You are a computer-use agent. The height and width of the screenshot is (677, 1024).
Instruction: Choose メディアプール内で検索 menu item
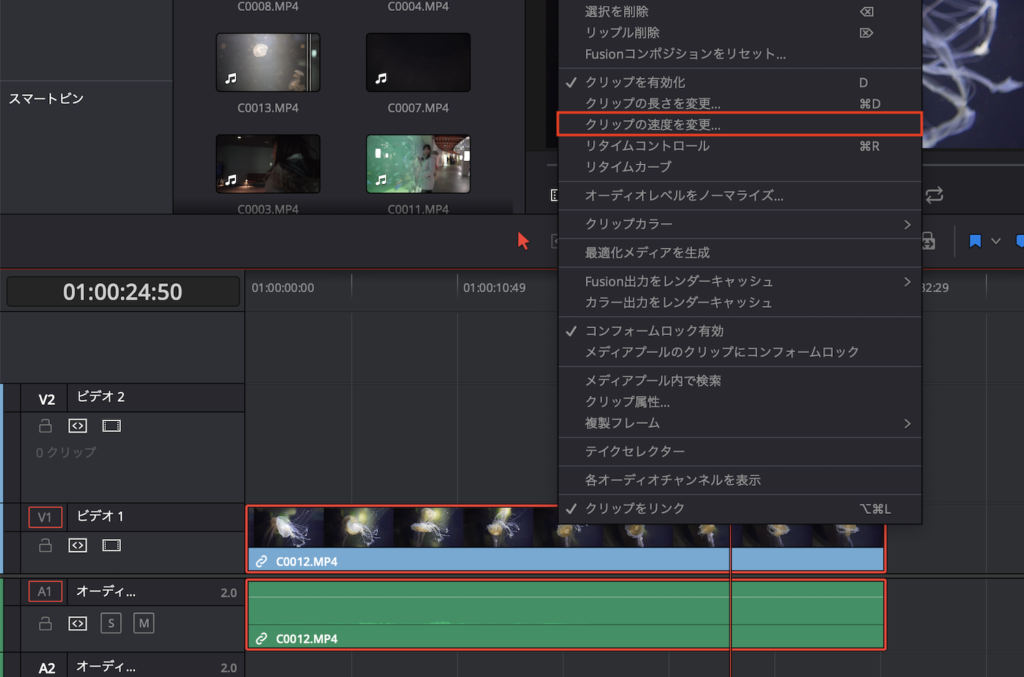tap(739, 381)
